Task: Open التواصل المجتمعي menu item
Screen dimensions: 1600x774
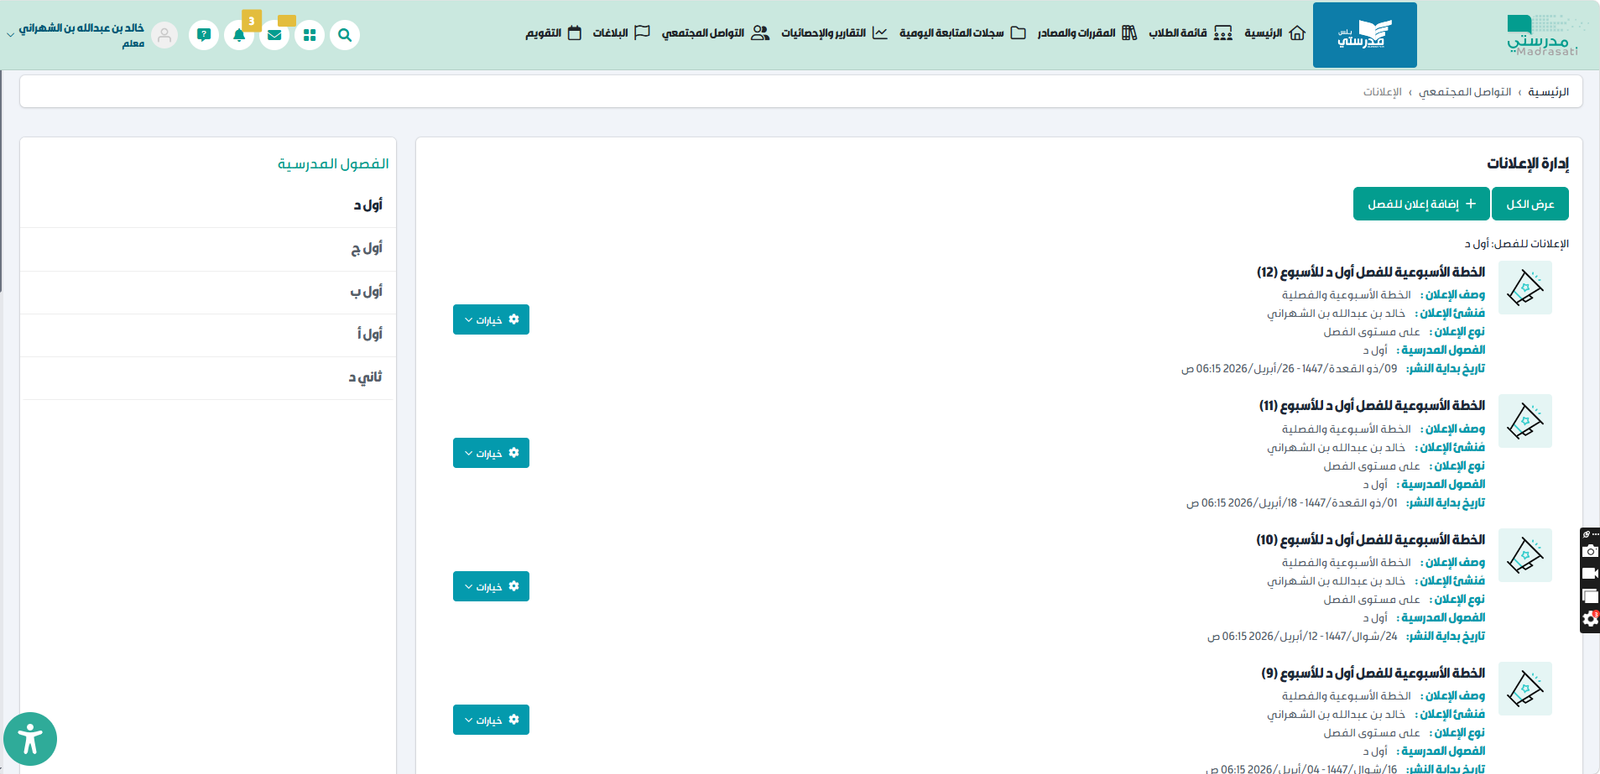Action: click(715, 33)
